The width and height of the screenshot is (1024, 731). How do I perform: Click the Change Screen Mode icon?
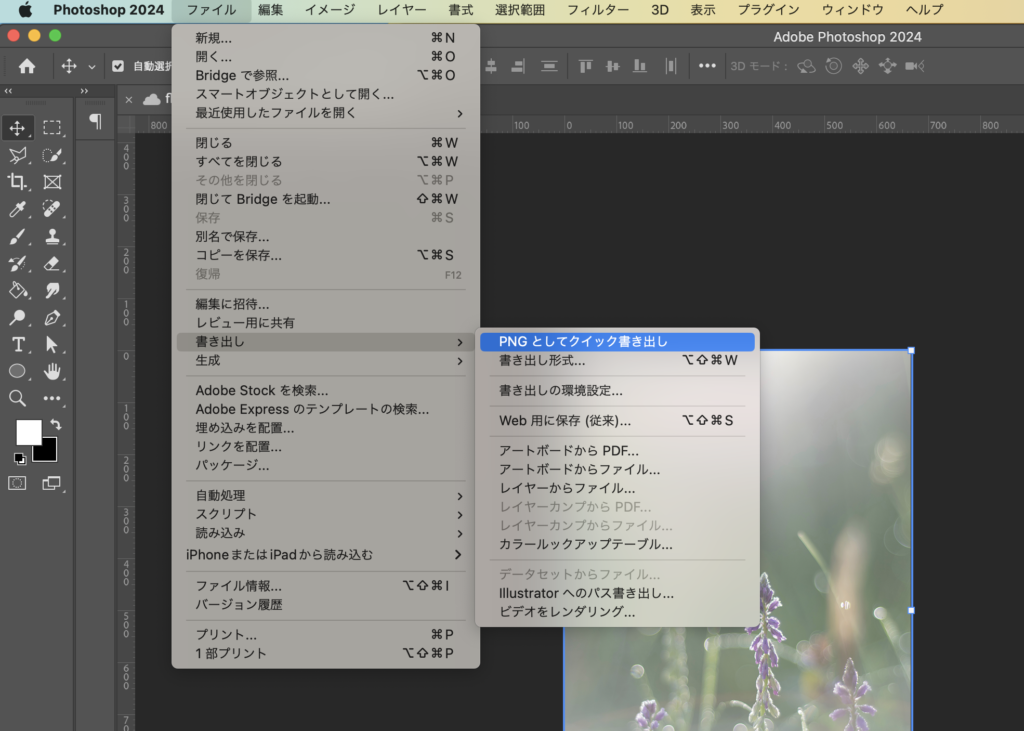click(52, 483)
